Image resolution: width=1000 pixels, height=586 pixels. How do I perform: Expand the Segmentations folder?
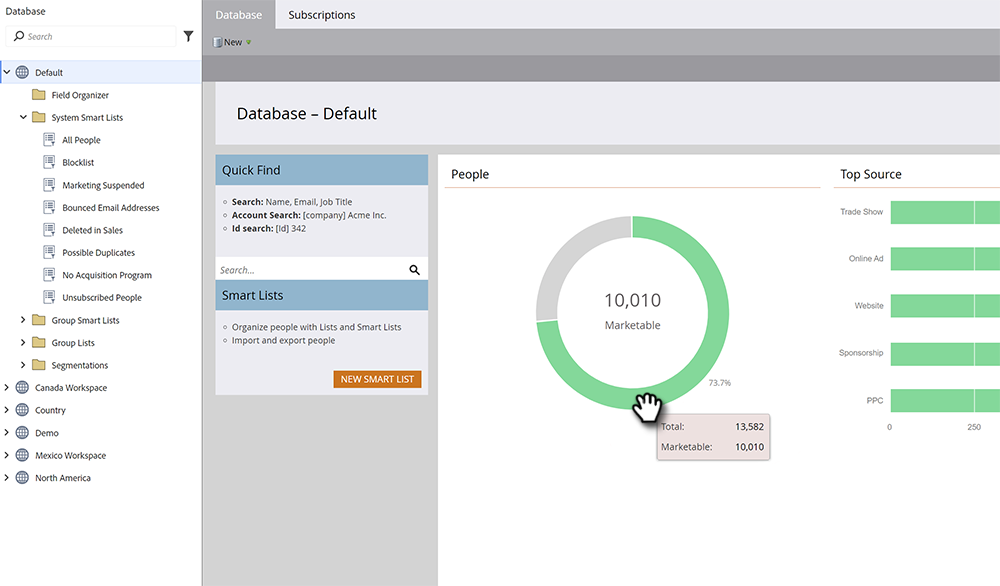23,365
